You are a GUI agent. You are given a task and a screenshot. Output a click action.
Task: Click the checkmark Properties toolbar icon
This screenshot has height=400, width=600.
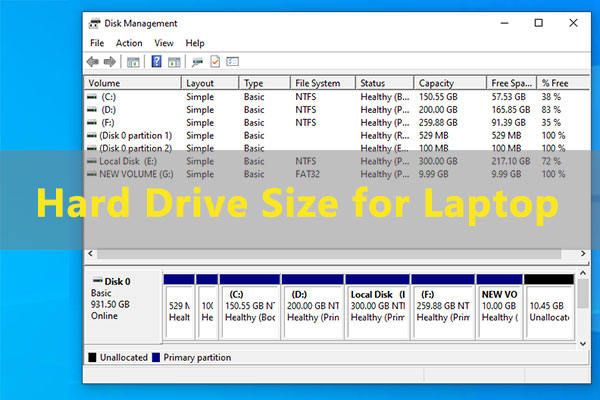pyautogui.click(x=215, y=62)
